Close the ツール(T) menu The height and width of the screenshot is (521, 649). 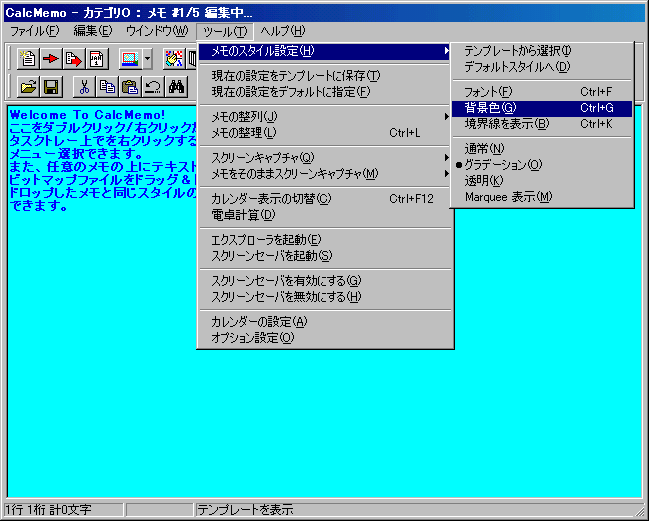(x=225, y=31)
